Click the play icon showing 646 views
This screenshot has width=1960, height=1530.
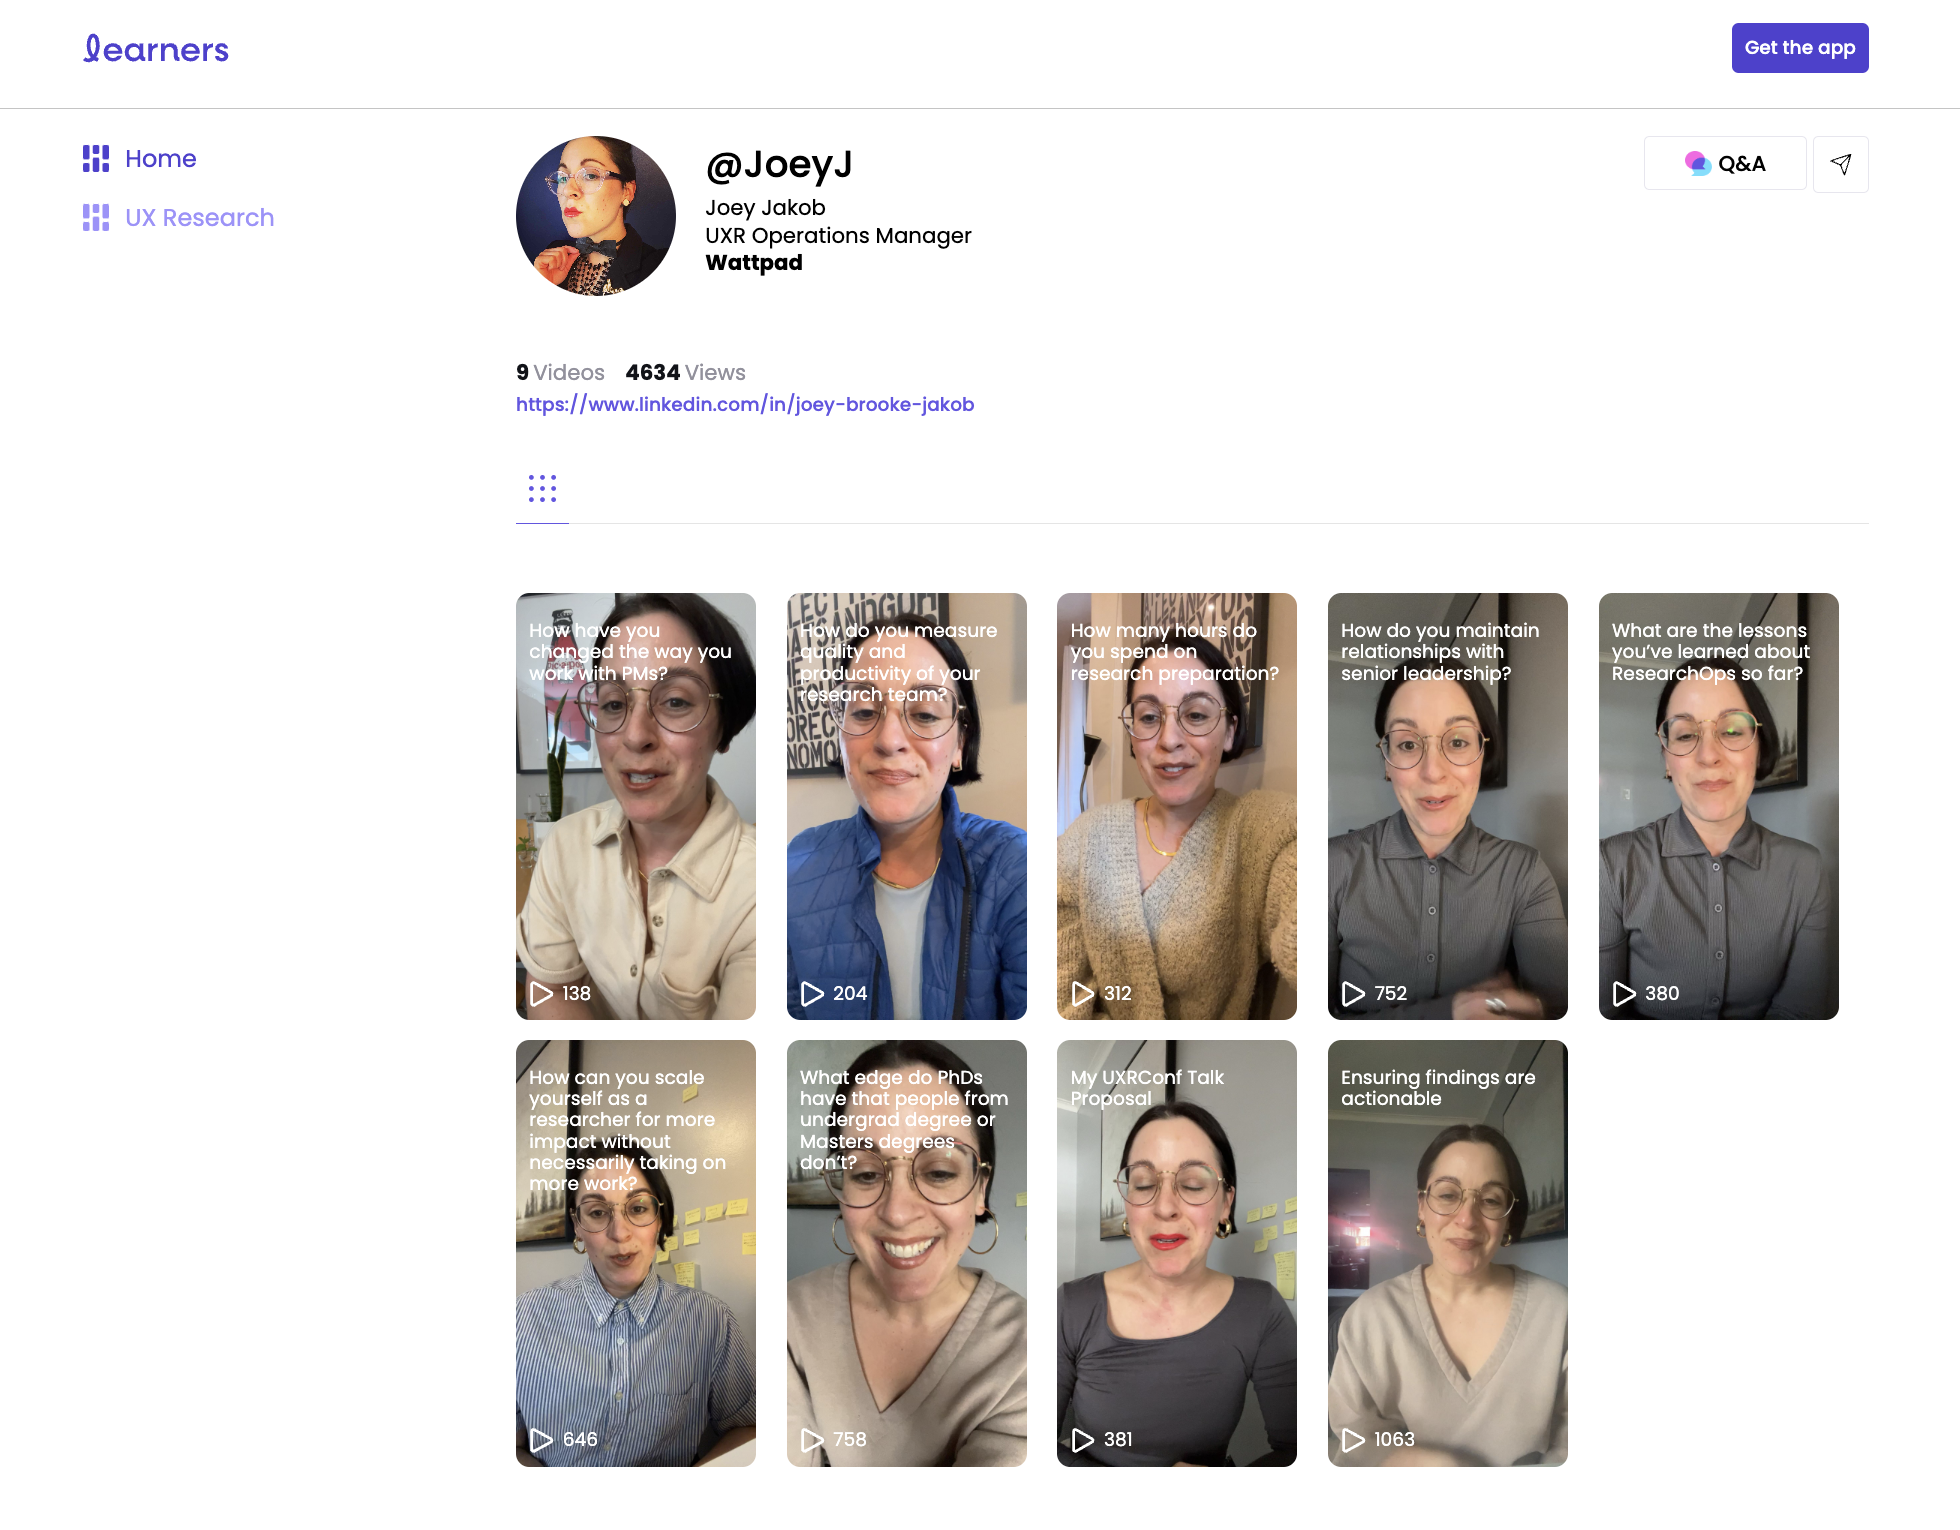click(542, 1439)
